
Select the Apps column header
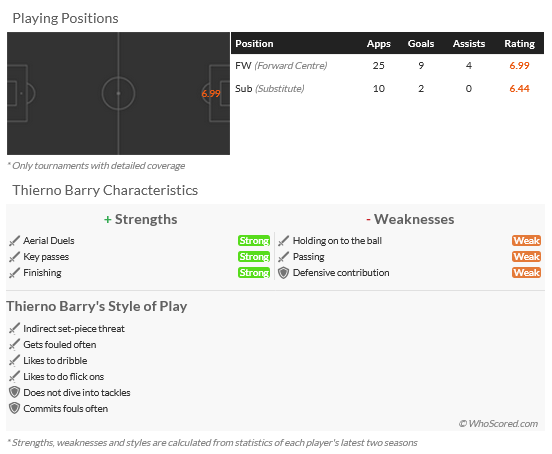(379, 44)
